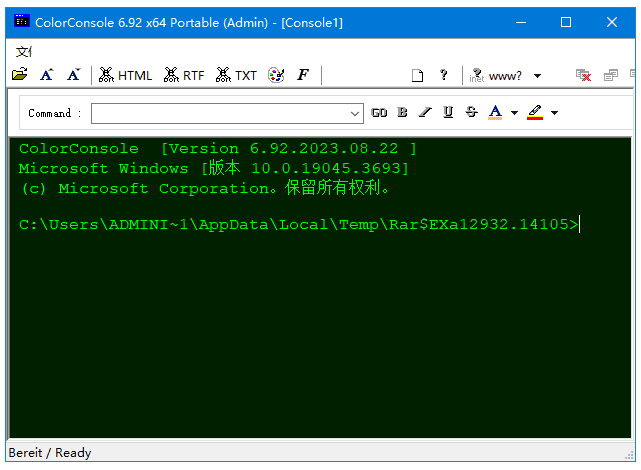Open the color palette icon

click(276, 75)
